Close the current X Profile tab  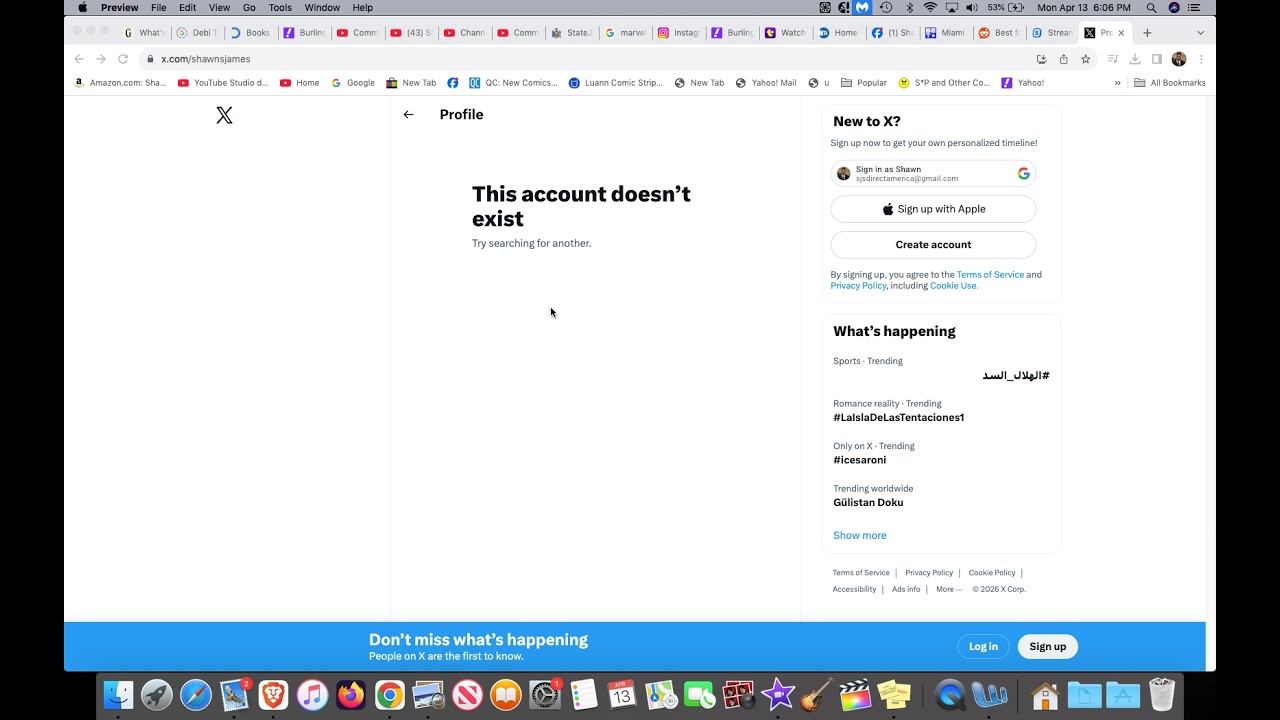(x=1121, y=33)
